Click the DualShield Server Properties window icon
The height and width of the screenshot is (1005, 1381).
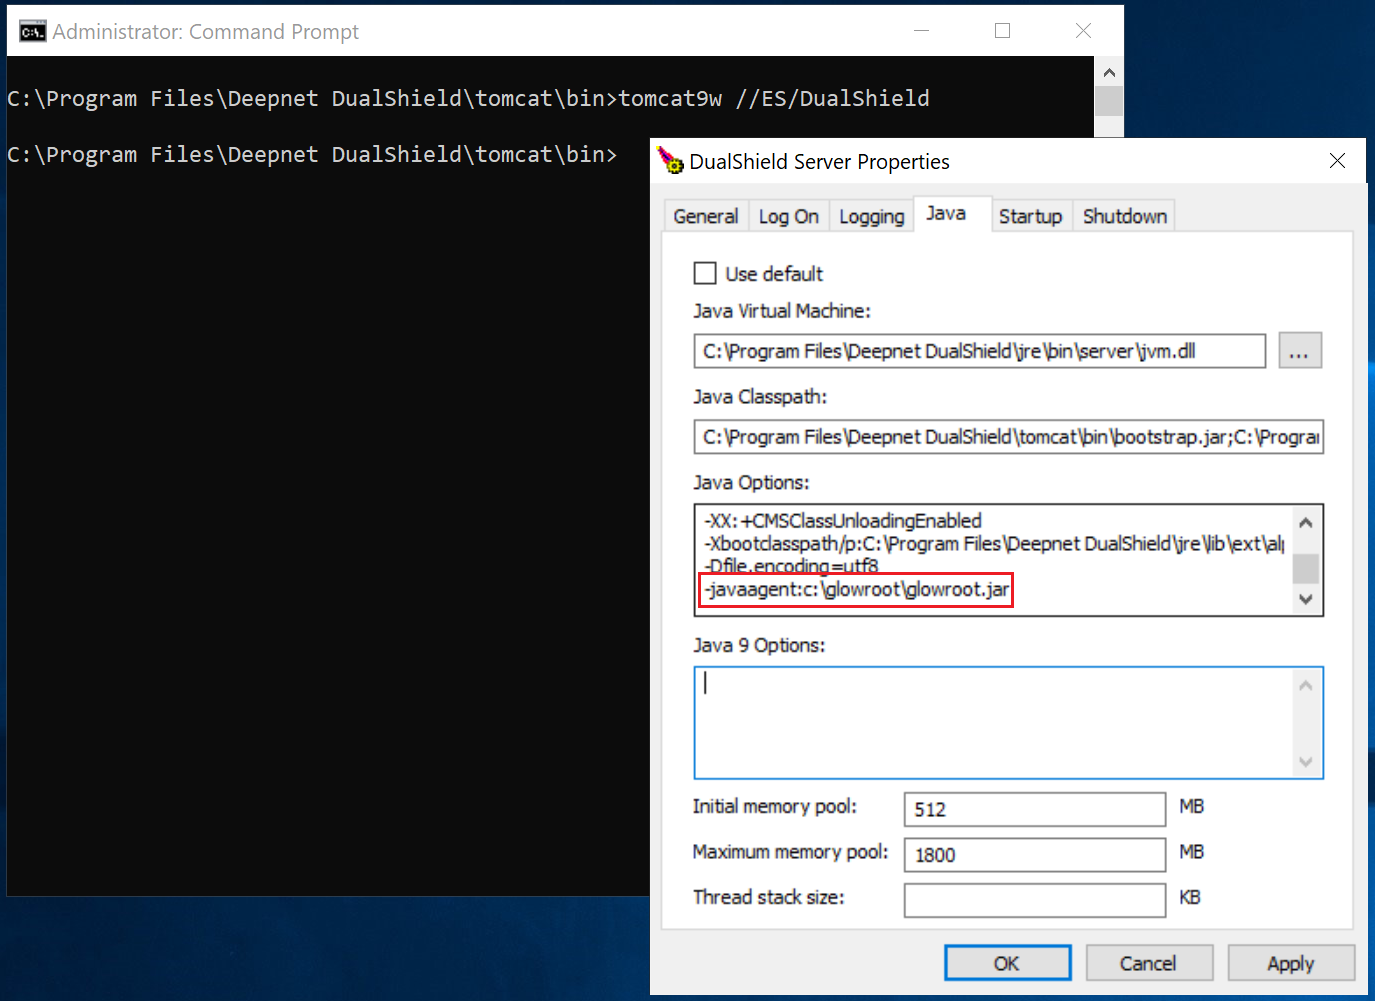(x=670, y=160)
